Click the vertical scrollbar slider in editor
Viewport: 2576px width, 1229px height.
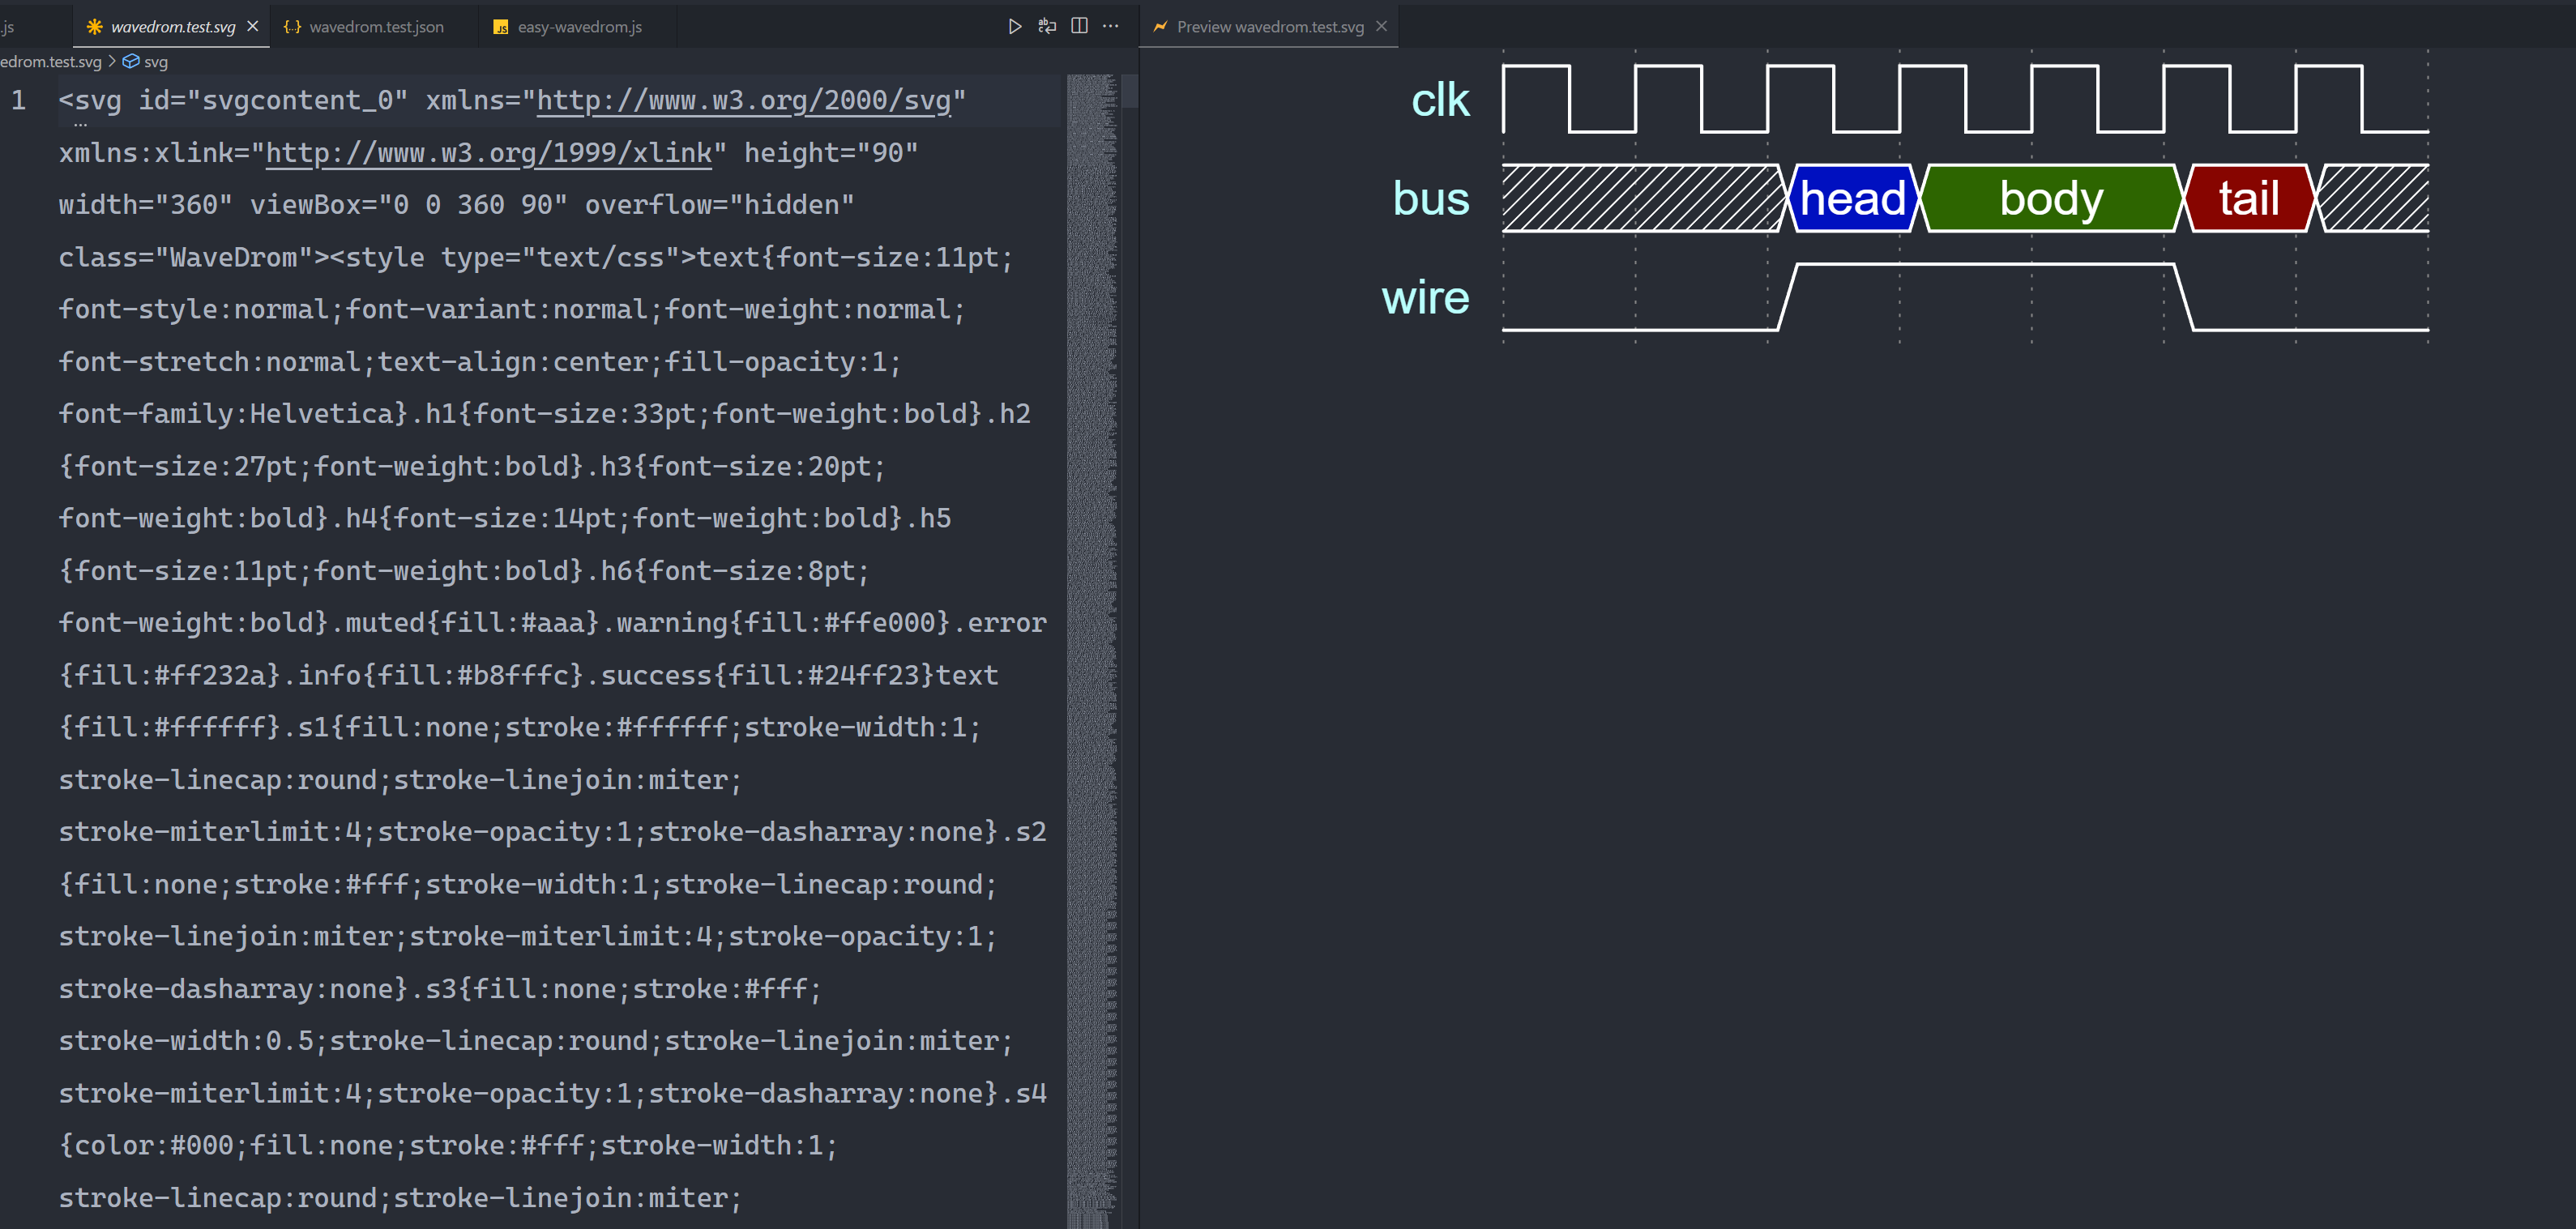coord(1130,91)
